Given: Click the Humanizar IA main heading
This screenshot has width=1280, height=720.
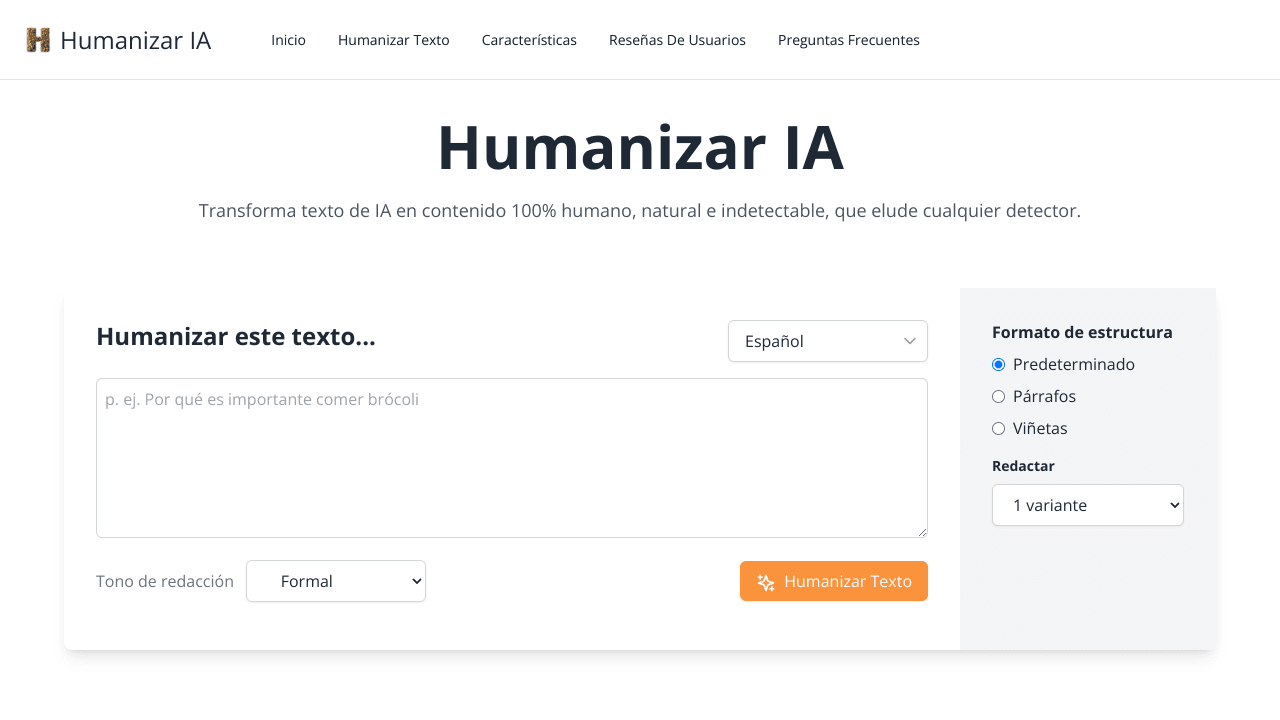Looking at the screenshot, I should pos(640,148).
